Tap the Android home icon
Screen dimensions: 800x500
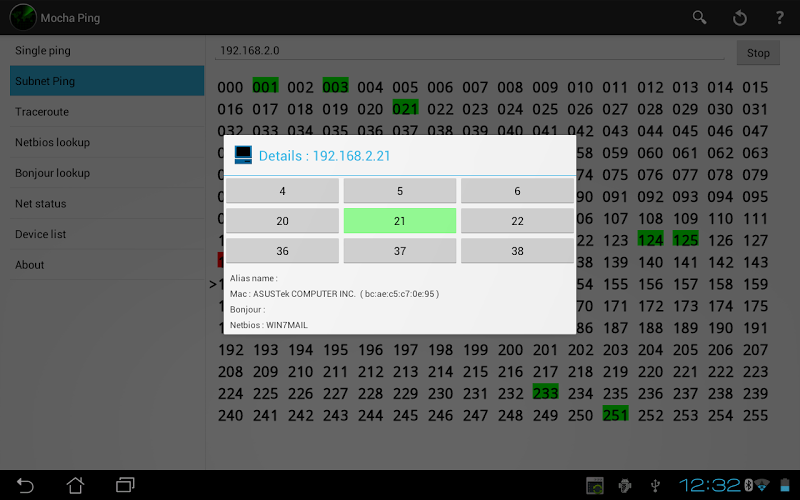point(76,485)
